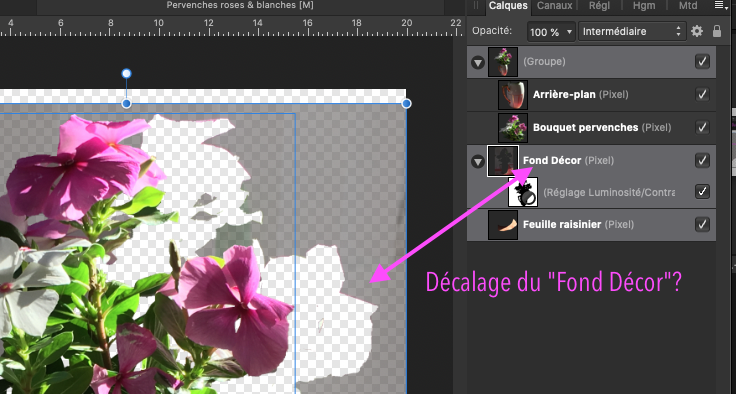
Task: Select the Bouquet pervenches layer name
Action: (585, 127)
